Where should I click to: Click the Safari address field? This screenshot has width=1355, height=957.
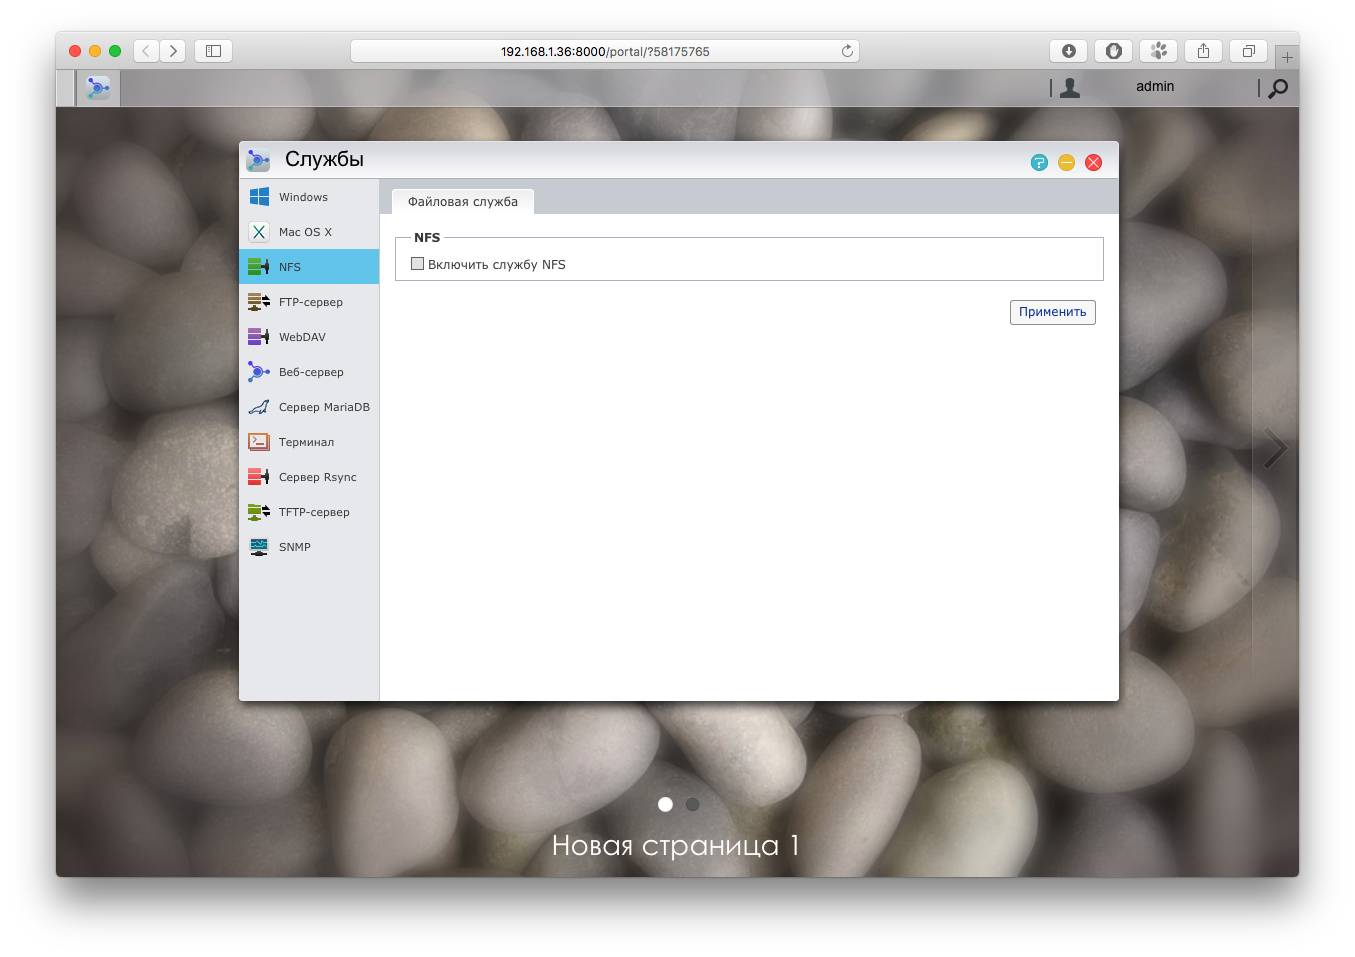point(605,51)
